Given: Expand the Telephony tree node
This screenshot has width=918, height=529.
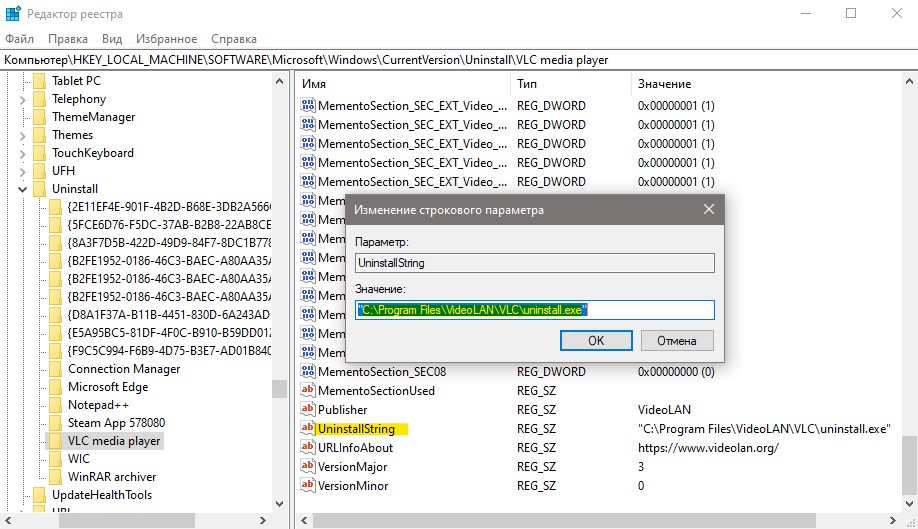Looking at the screenshot, I should click(22, 99).
